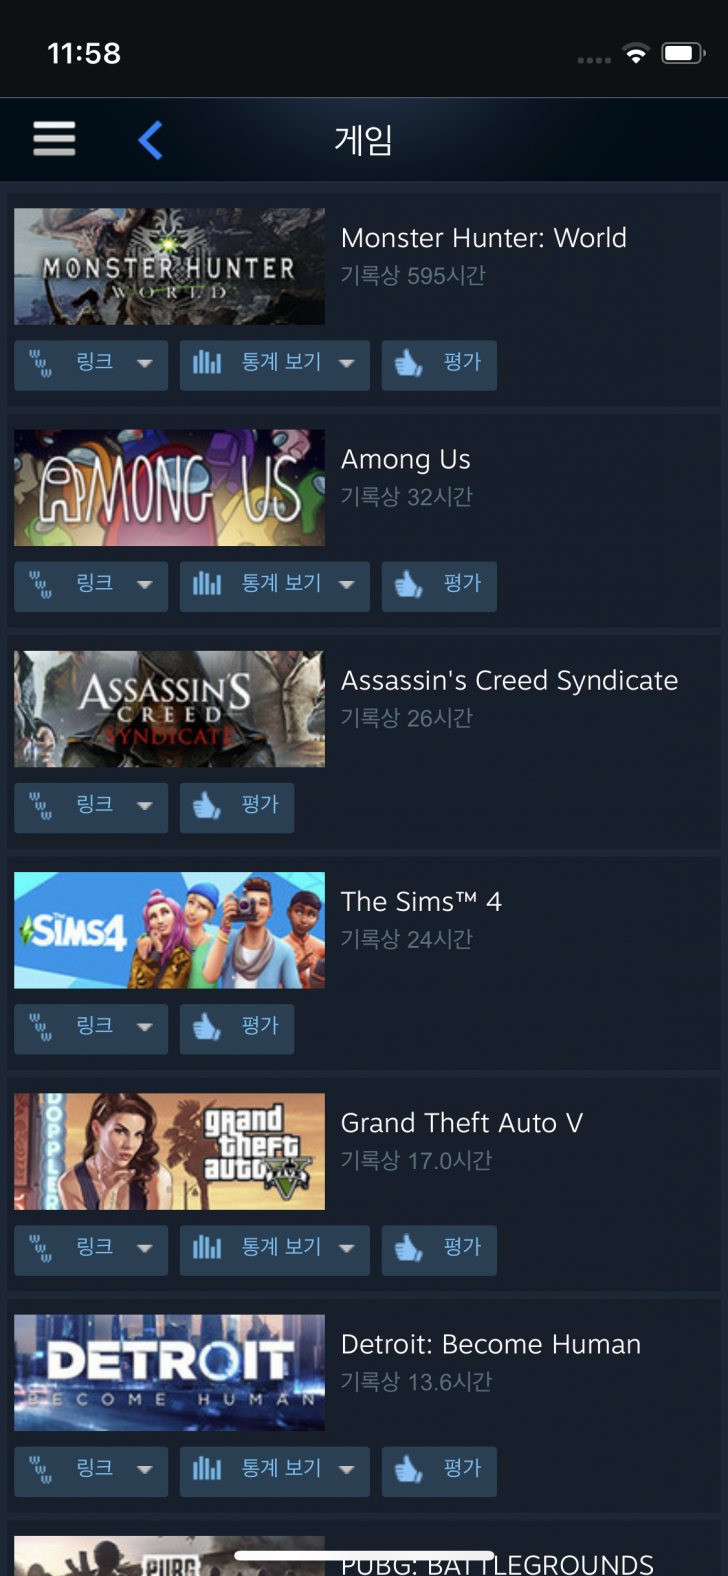Tap 평가 button for Assassin's Creed Syndicate

(237, 807)
